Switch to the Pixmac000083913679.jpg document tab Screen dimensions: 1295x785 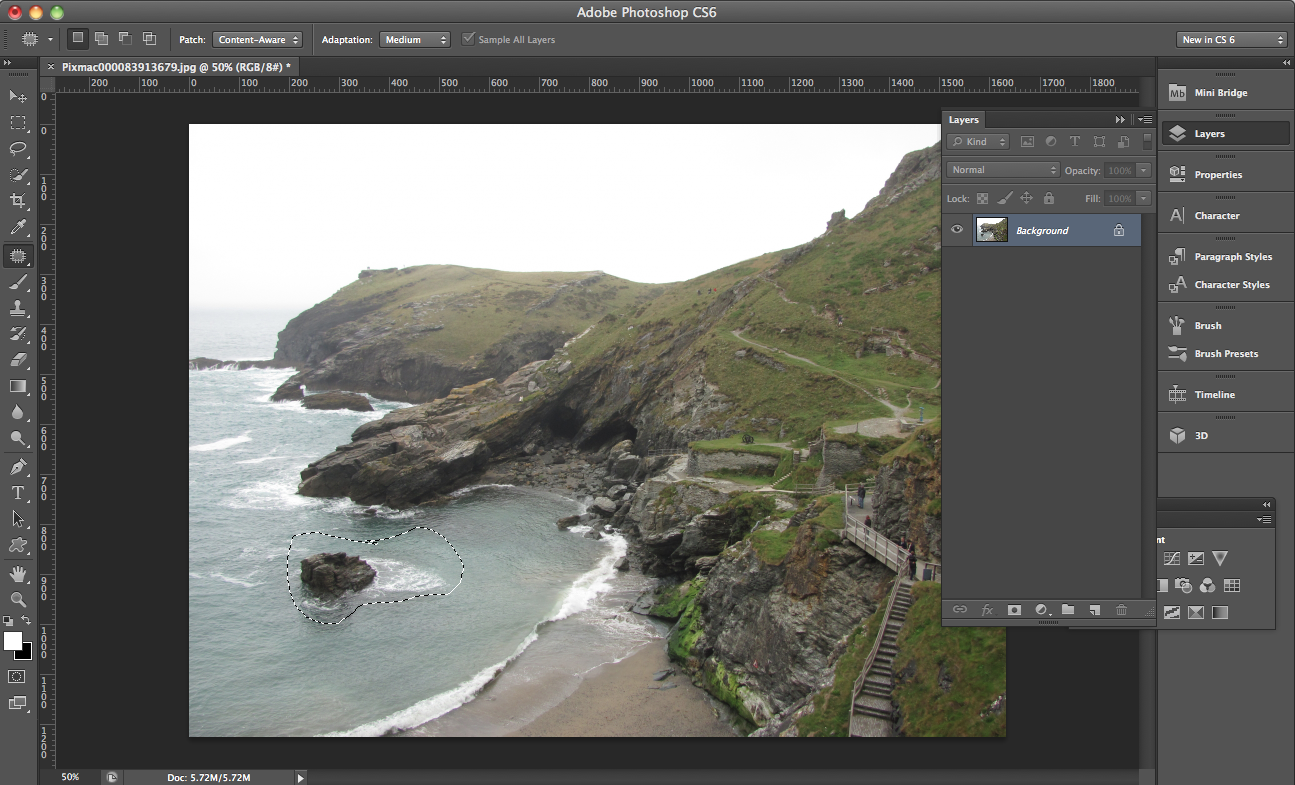pos(176,67)
